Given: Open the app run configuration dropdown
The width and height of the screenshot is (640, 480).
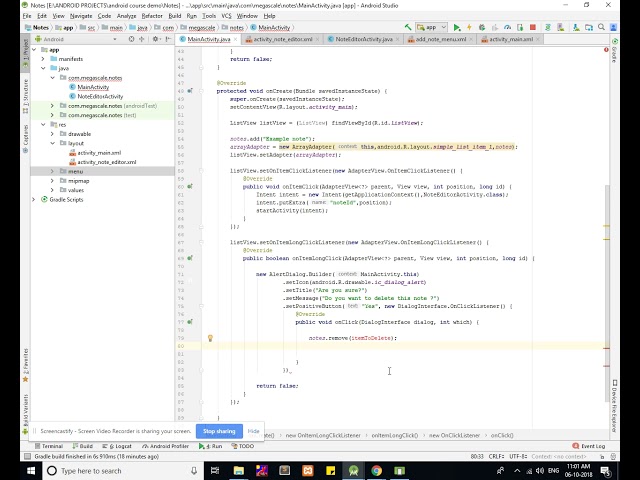Looking at the screenshot, I should tap(431, 27).
